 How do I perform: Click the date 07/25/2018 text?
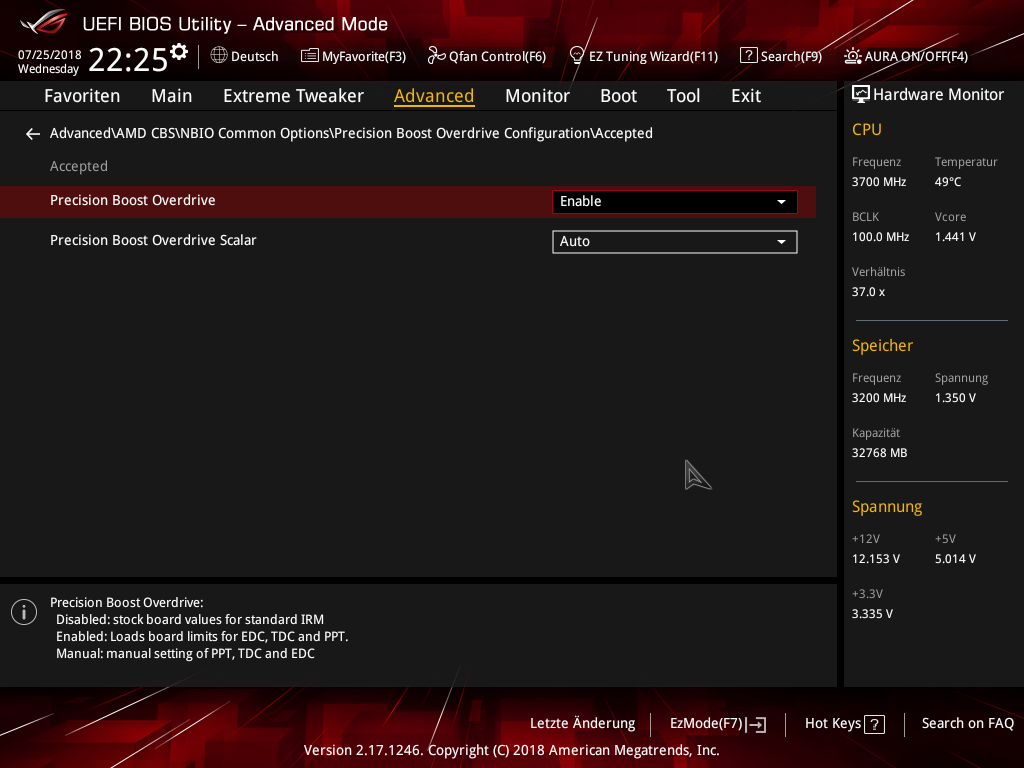[50, 55]
